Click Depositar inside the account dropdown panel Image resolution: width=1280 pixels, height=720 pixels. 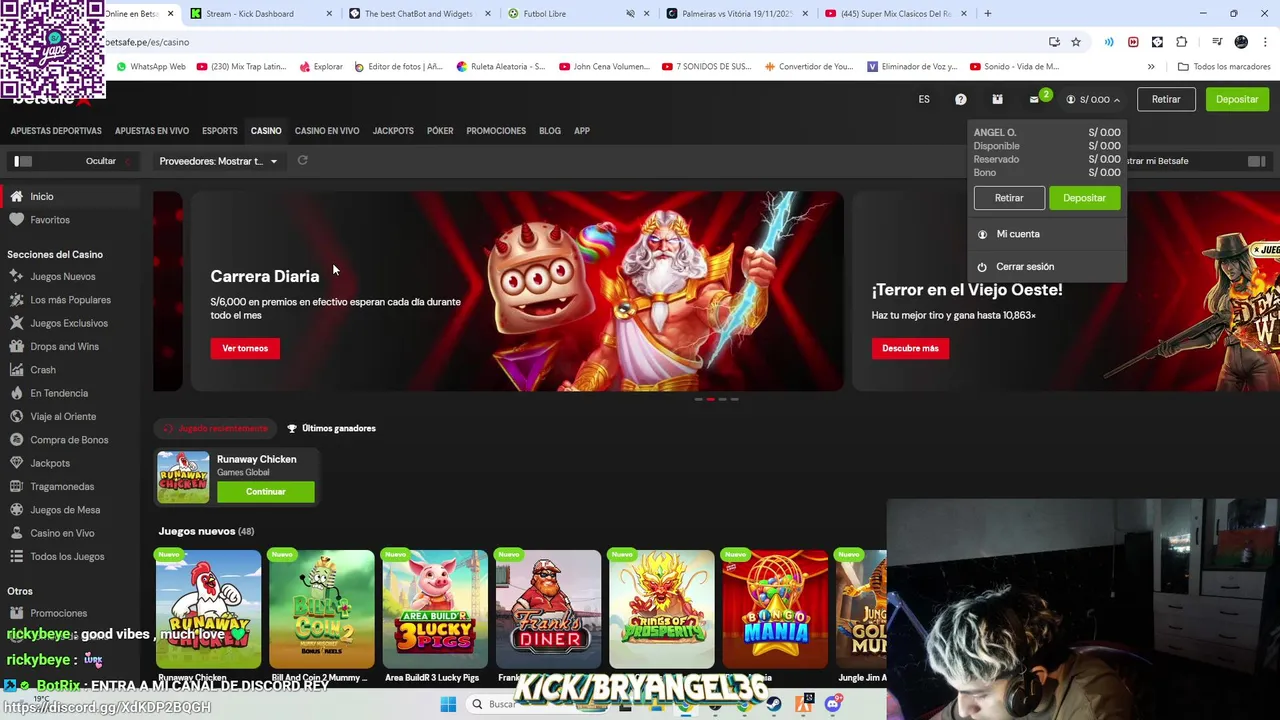point(1084,198)
